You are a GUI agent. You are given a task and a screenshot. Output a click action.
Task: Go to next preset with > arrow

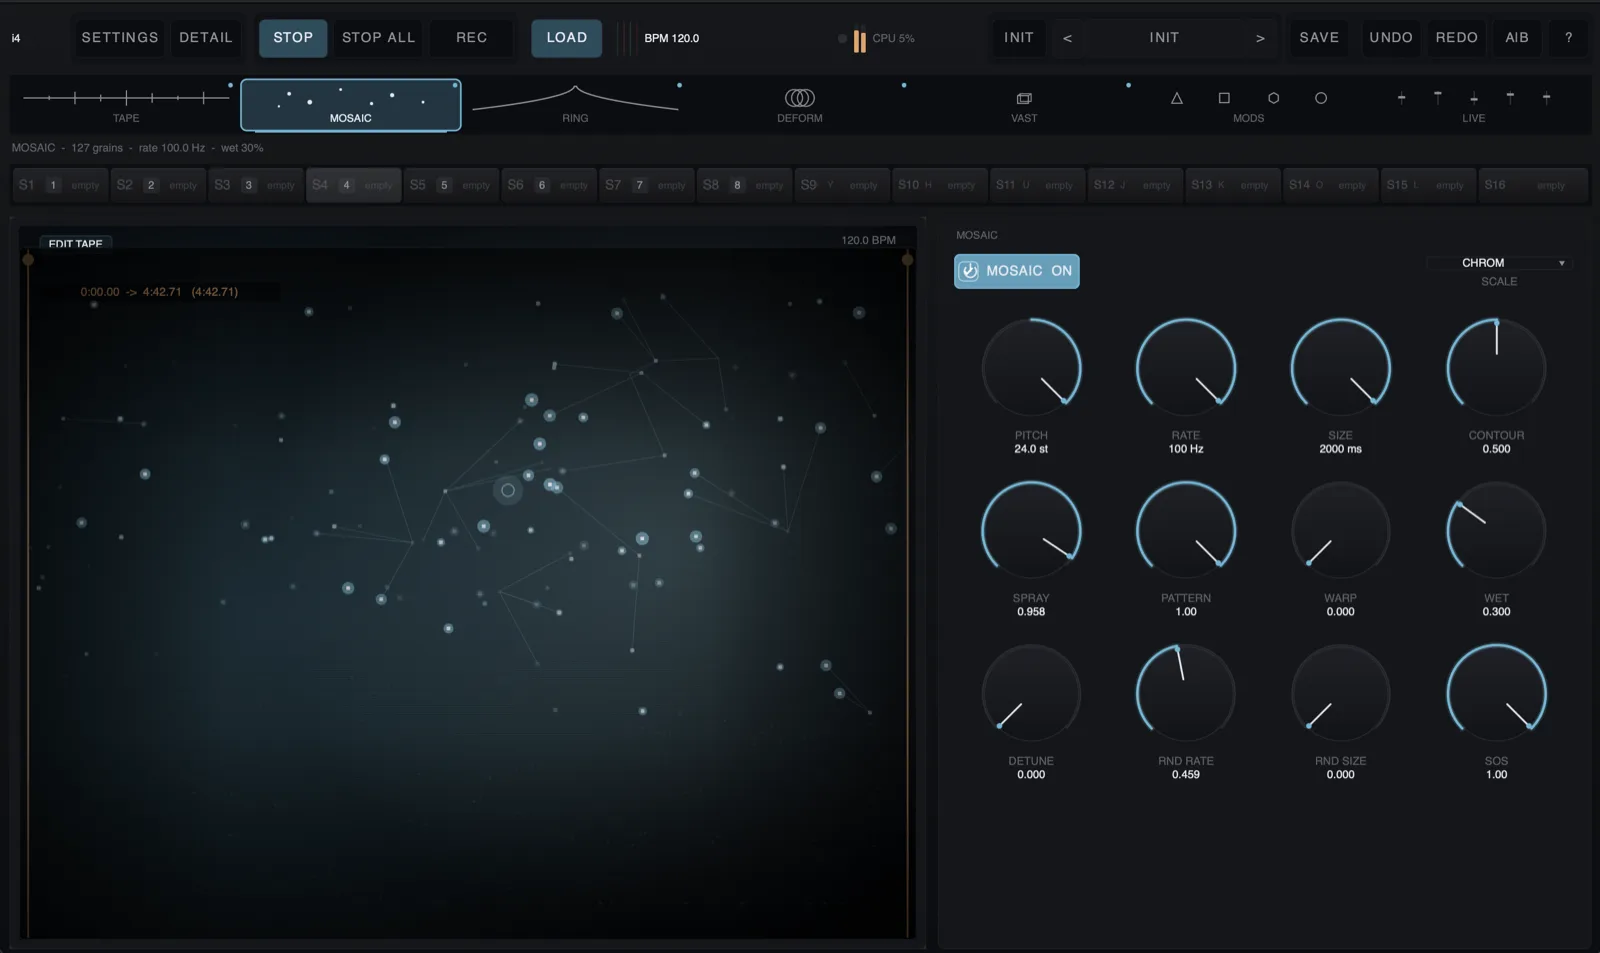click(x=1260, y=38)
